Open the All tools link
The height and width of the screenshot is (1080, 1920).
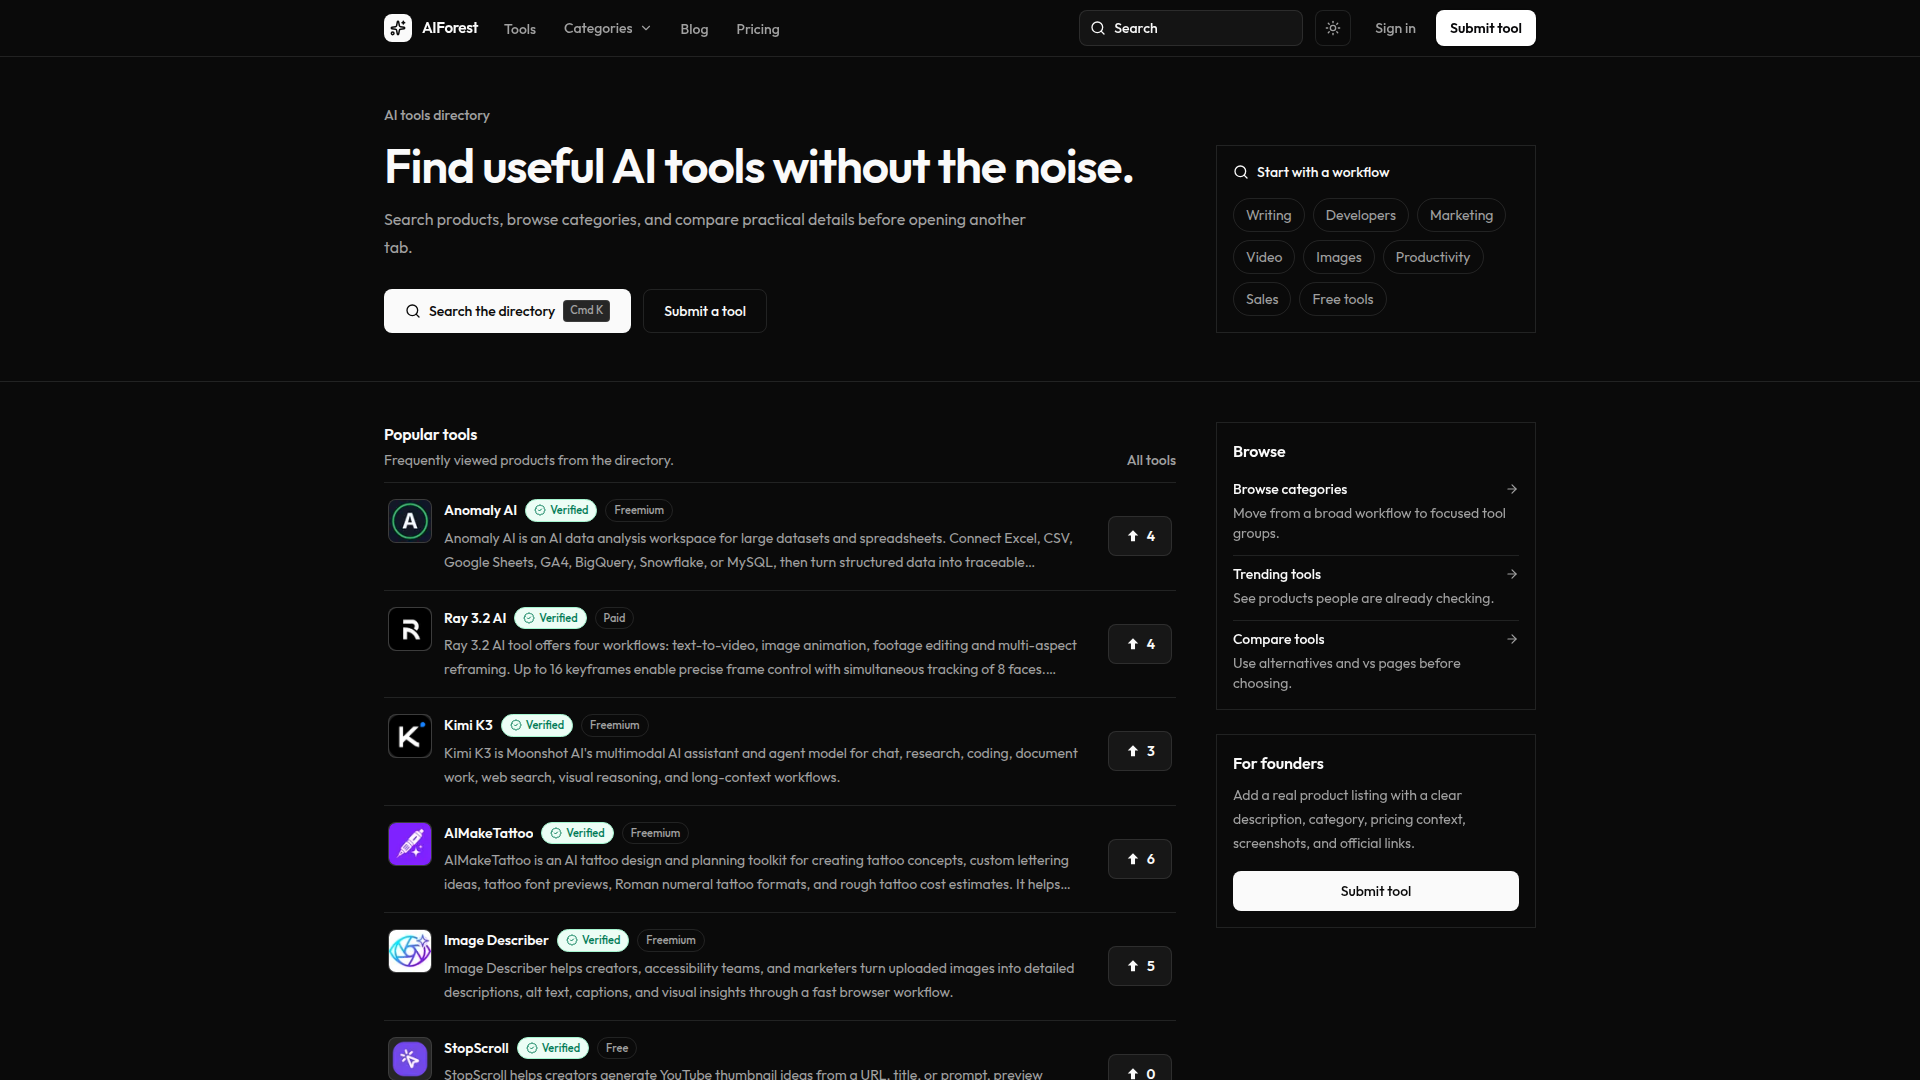pos(1151,460)
